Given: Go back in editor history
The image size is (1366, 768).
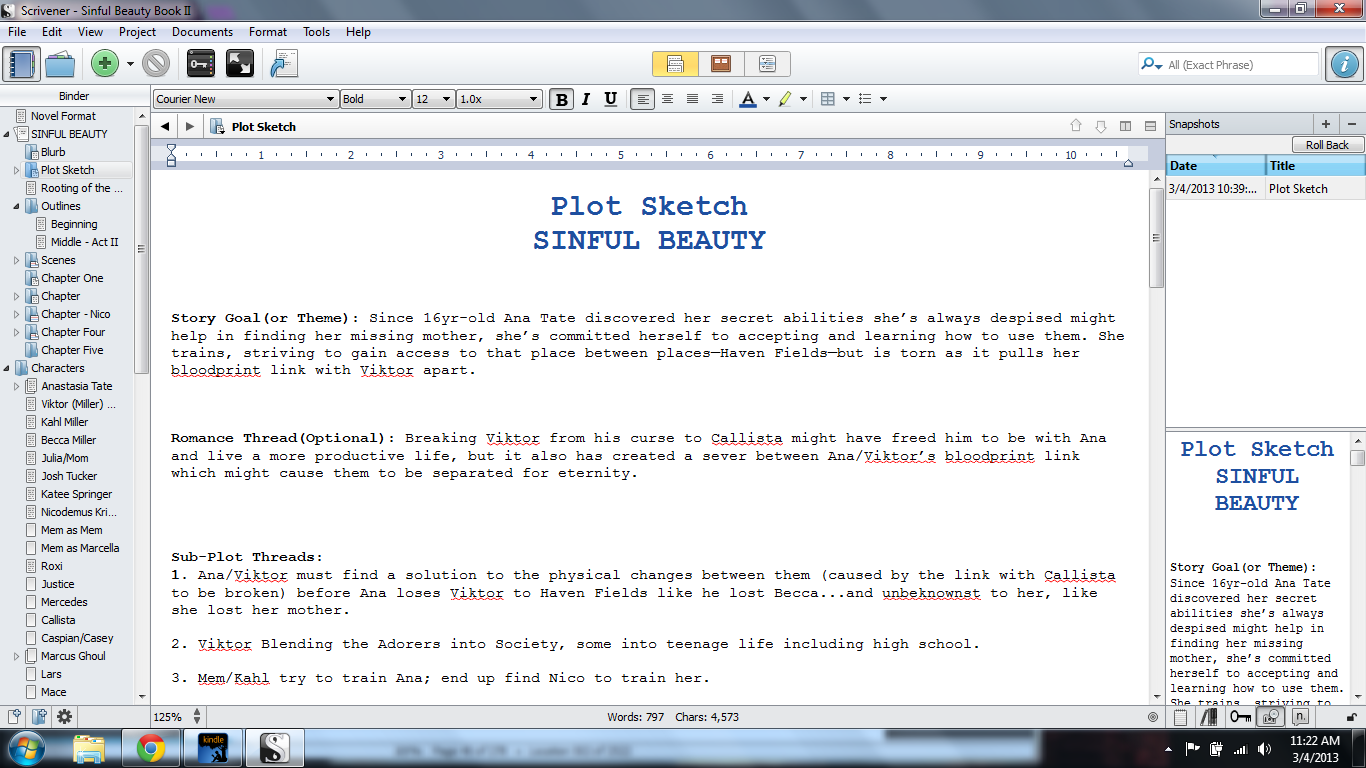Looking at the screenshot, I should pos(164,126).
